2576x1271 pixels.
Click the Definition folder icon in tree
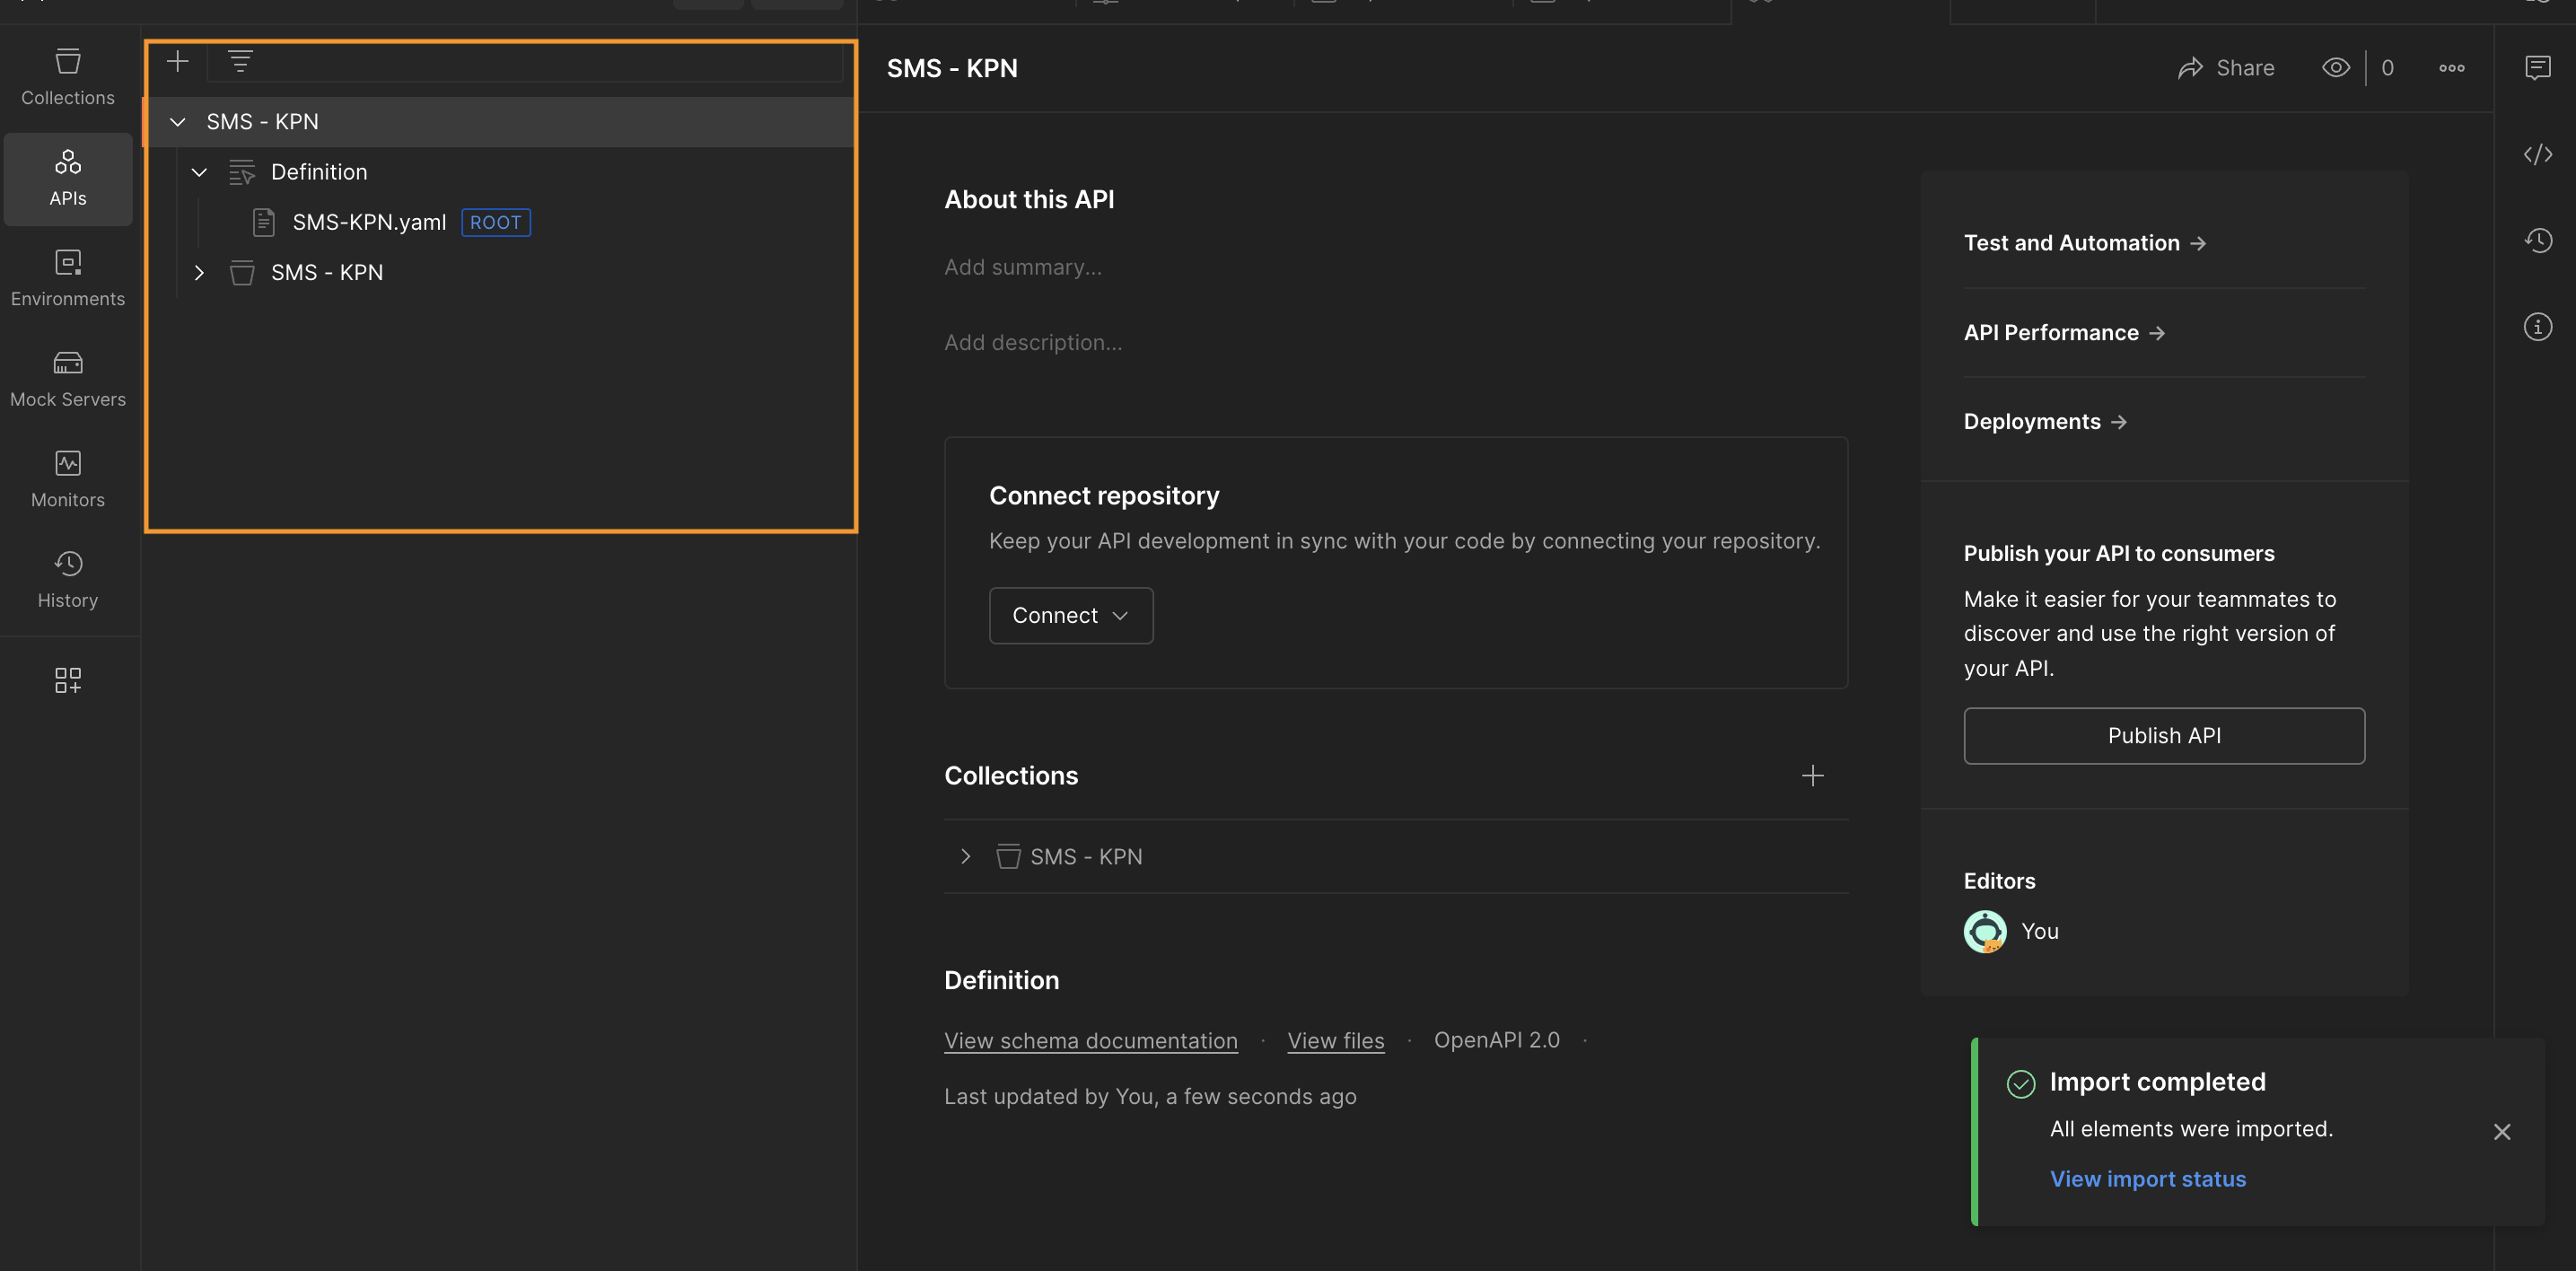(242, 172)
